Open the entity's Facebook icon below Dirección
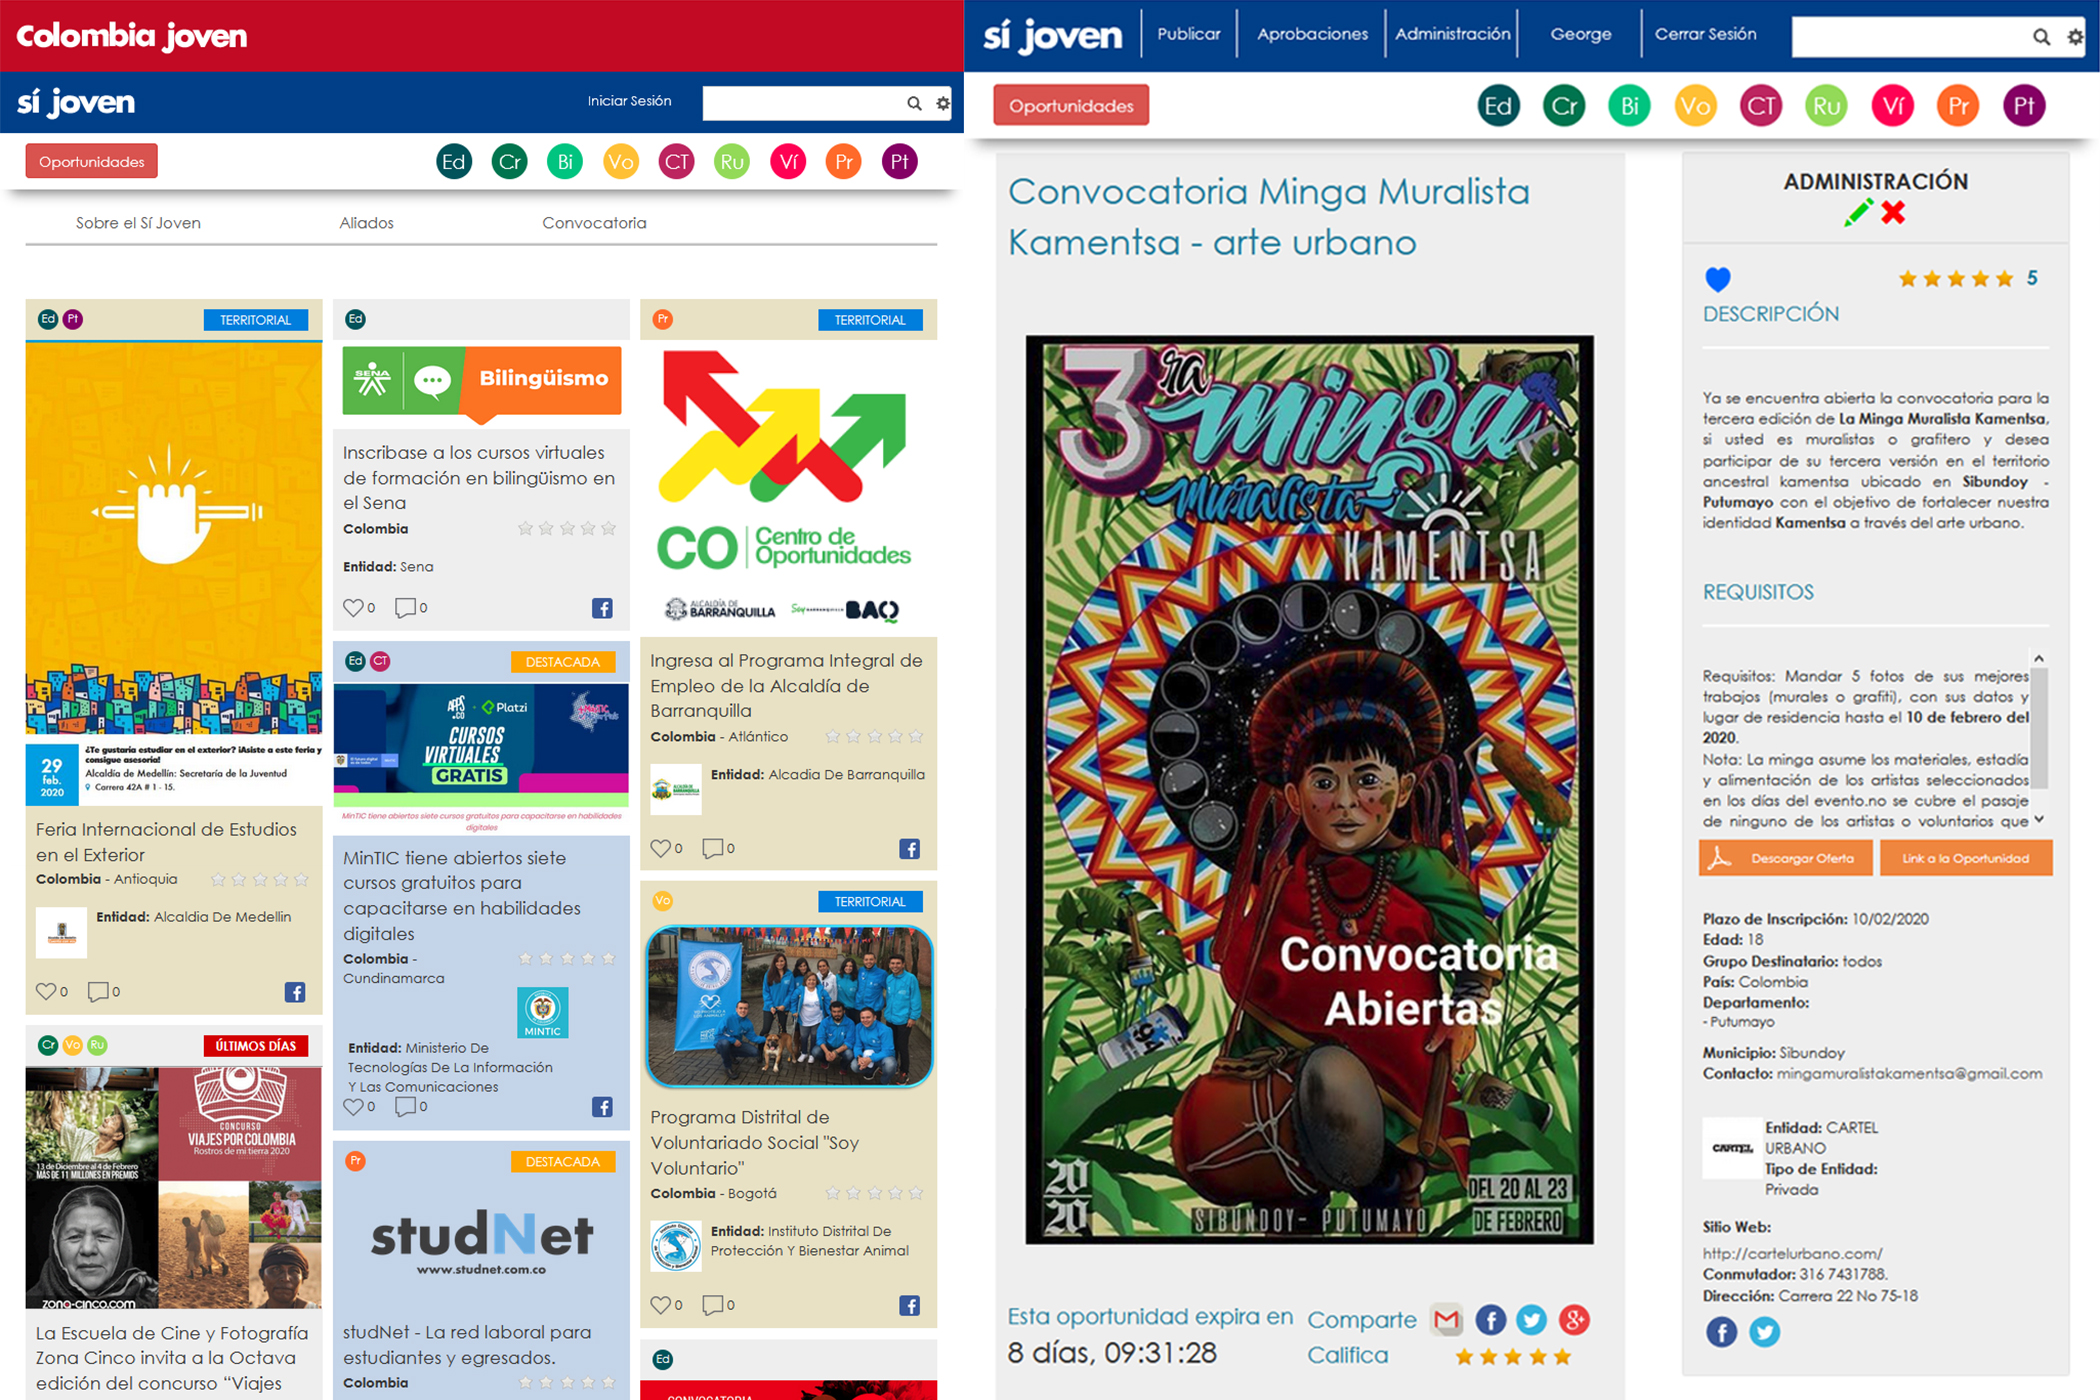2100x1400 pixels. [x=1721, y=1332]
